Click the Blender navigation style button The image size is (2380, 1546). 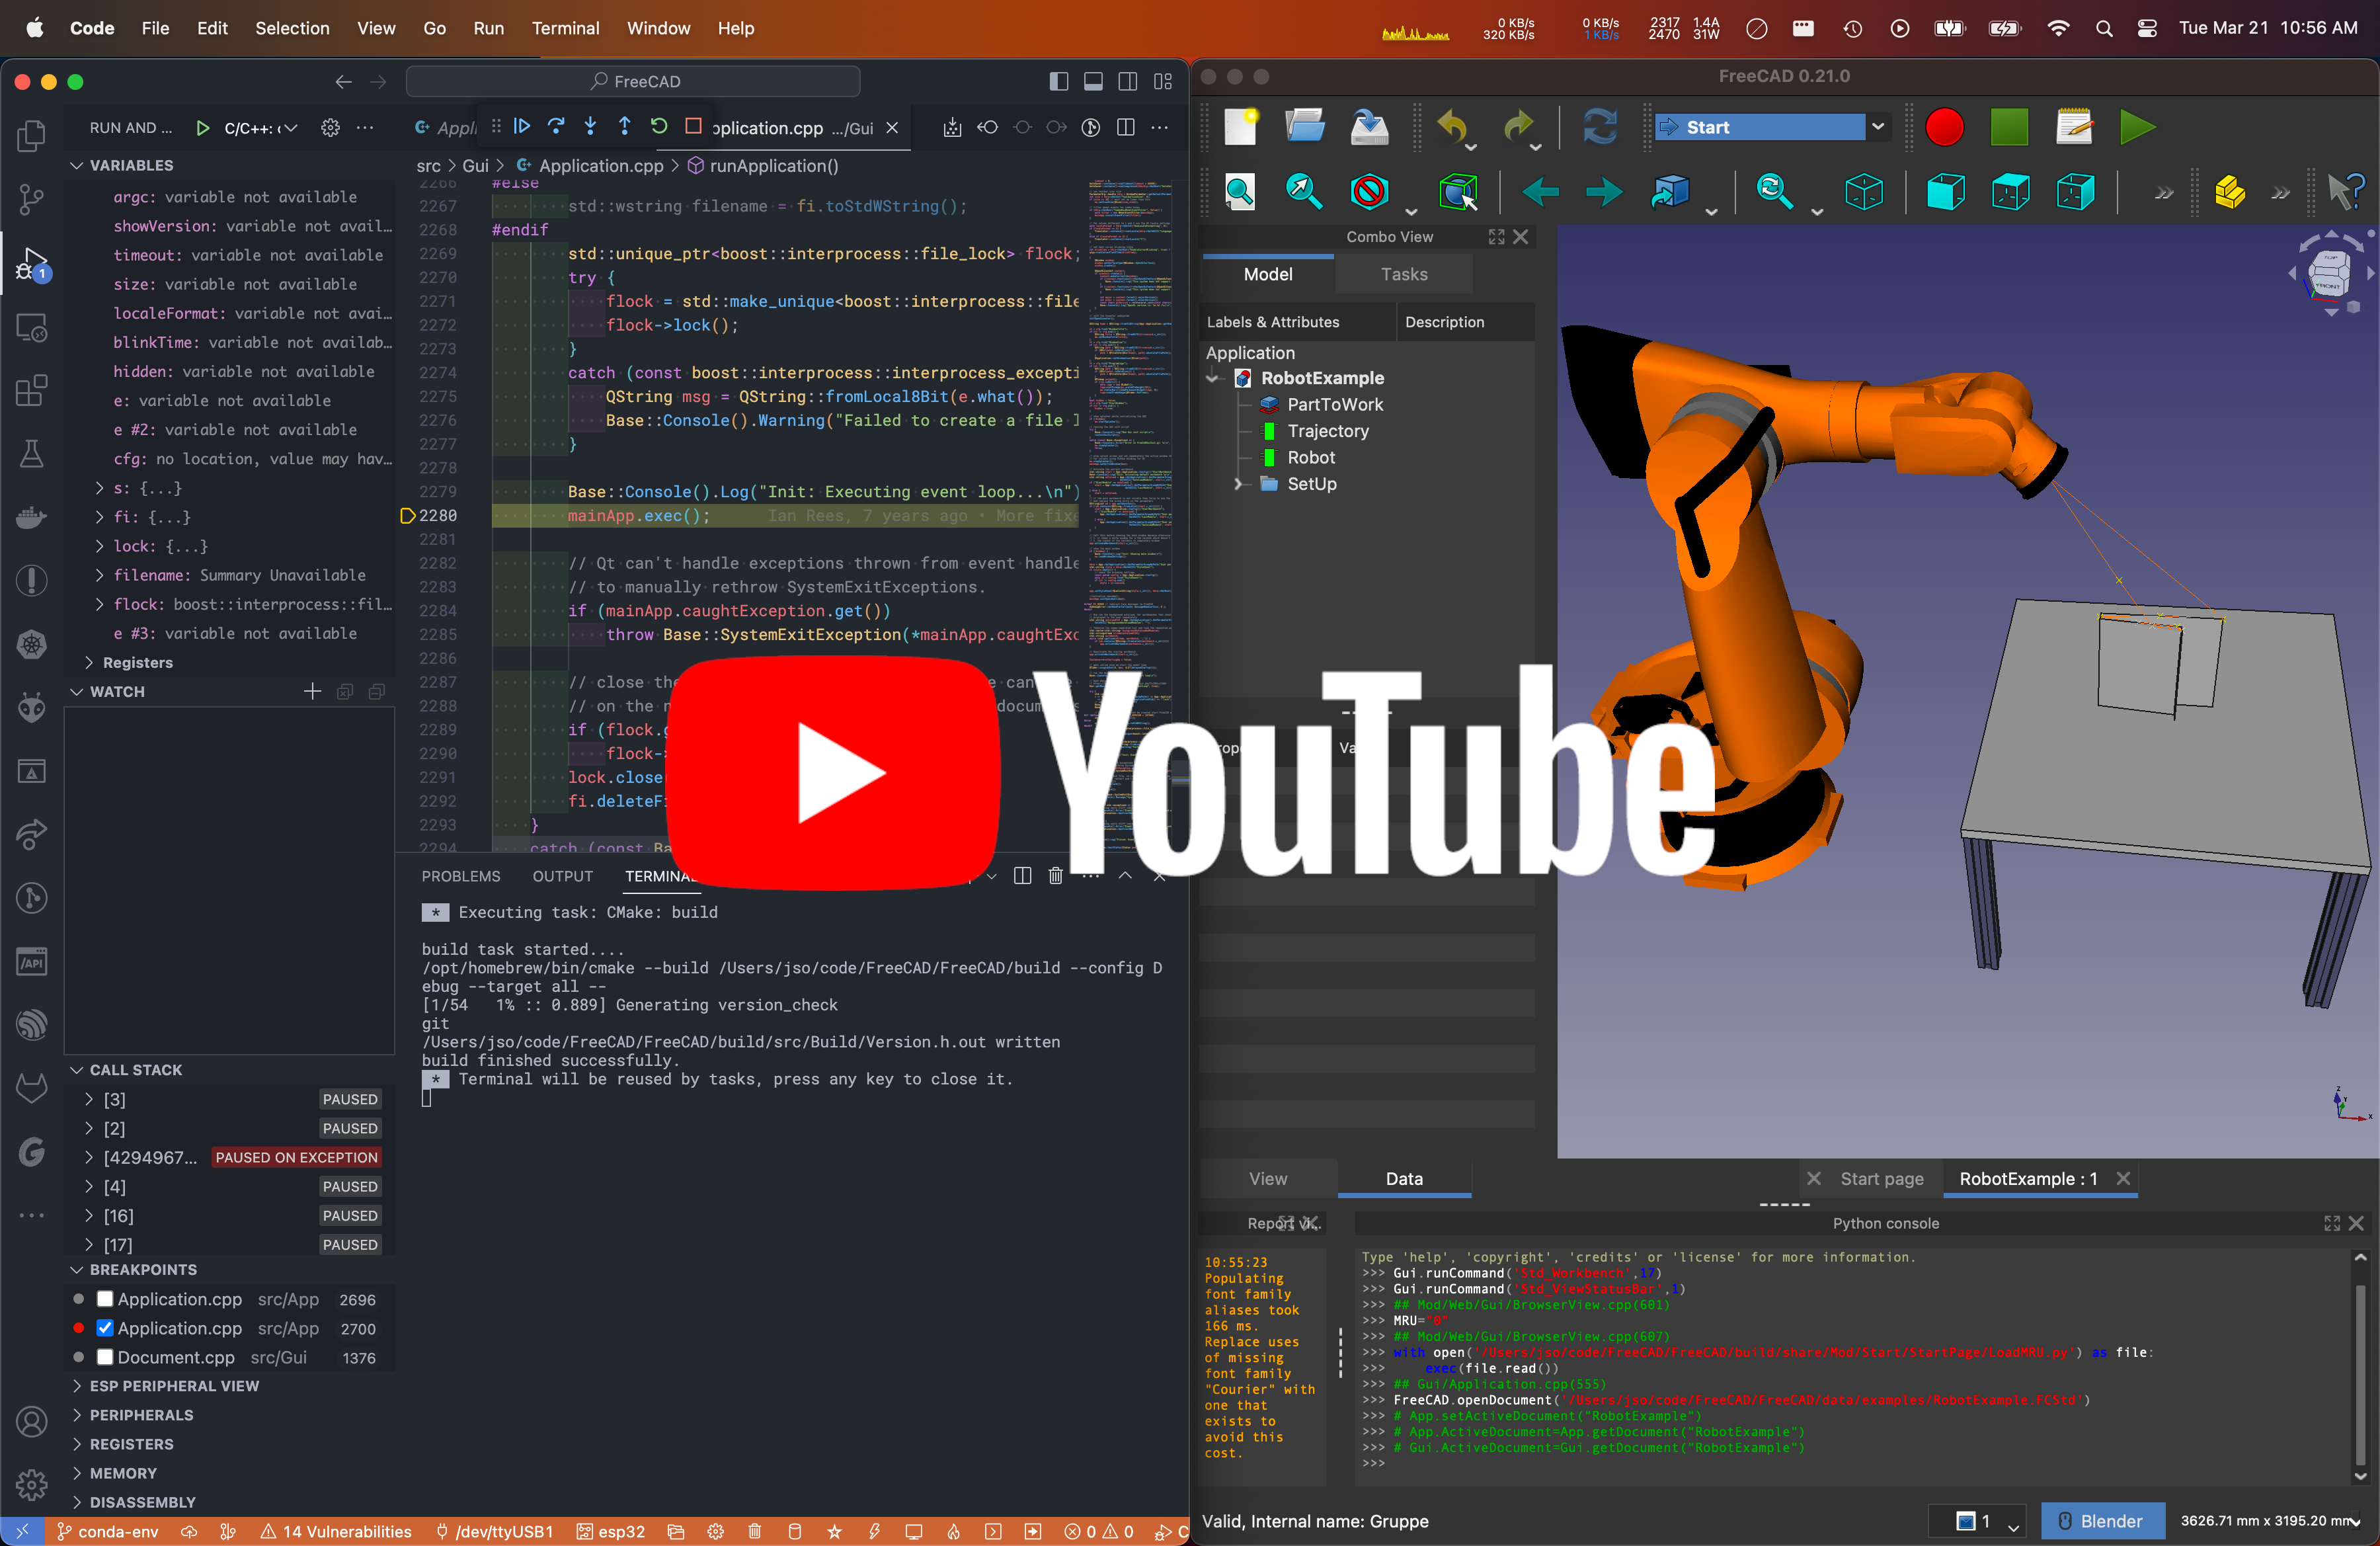pos(2101,1521)
